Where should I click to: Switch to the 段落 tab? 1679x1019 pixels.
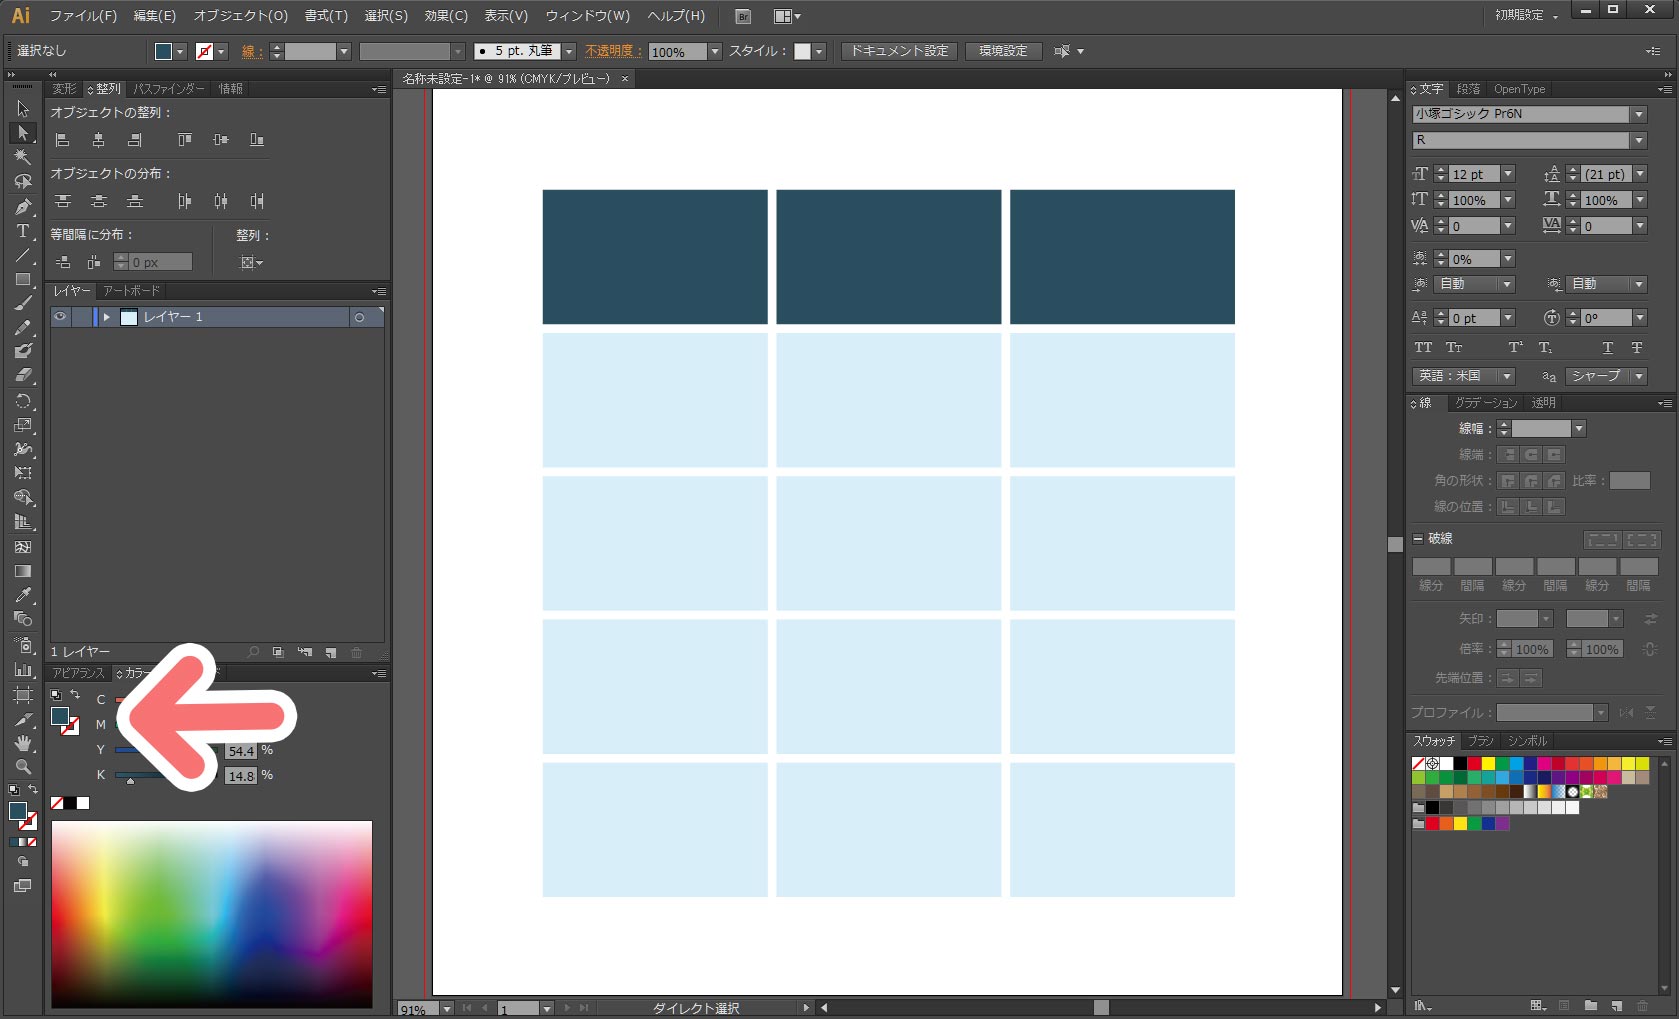[x=1468, y=89]
